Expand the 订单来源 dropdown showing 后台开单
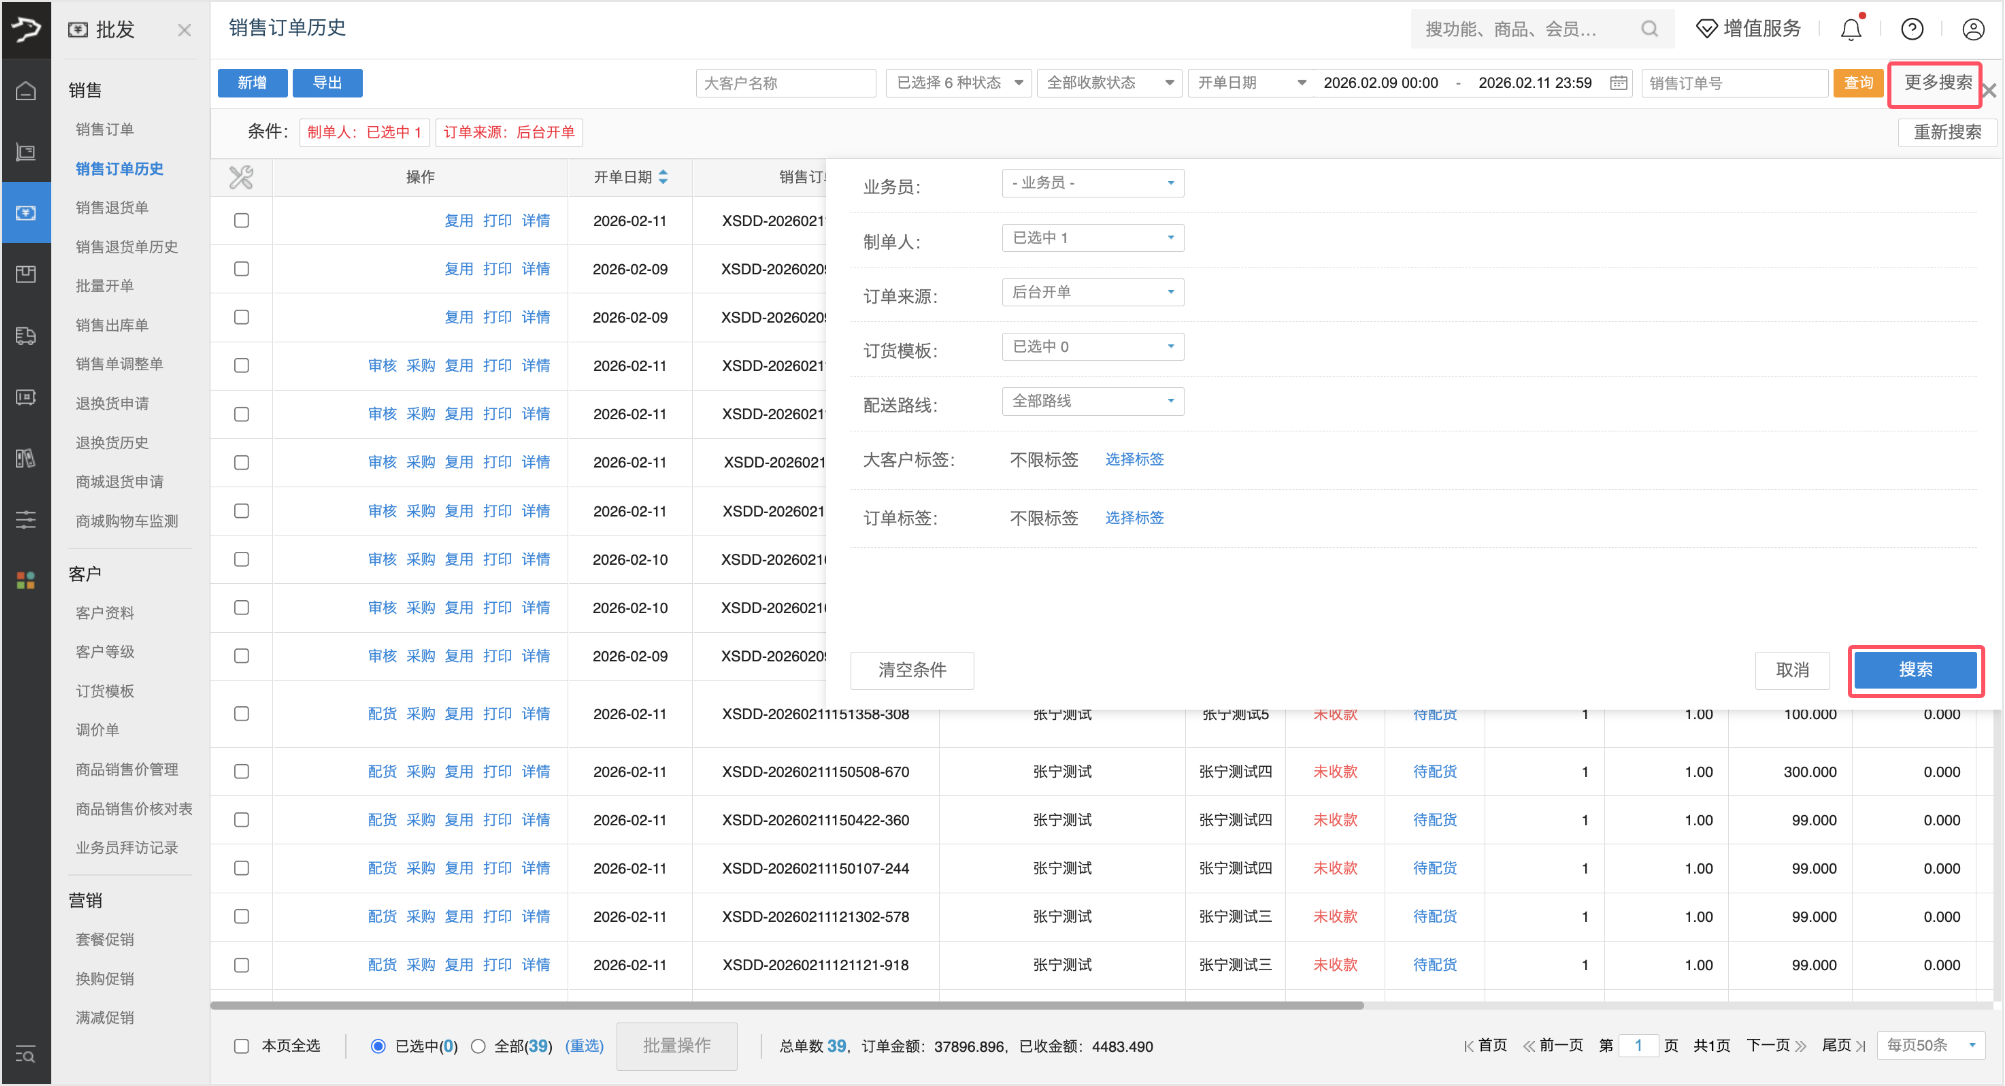 click(1092, 292)
